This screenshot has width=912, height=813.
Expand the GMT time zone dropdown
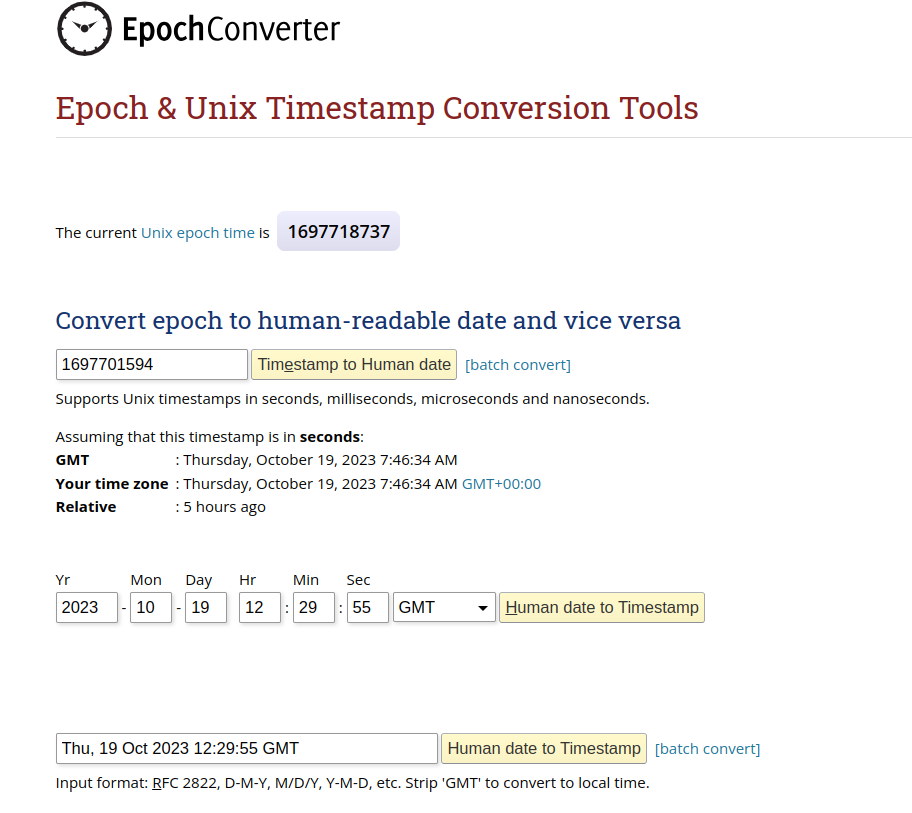point(444,608)
